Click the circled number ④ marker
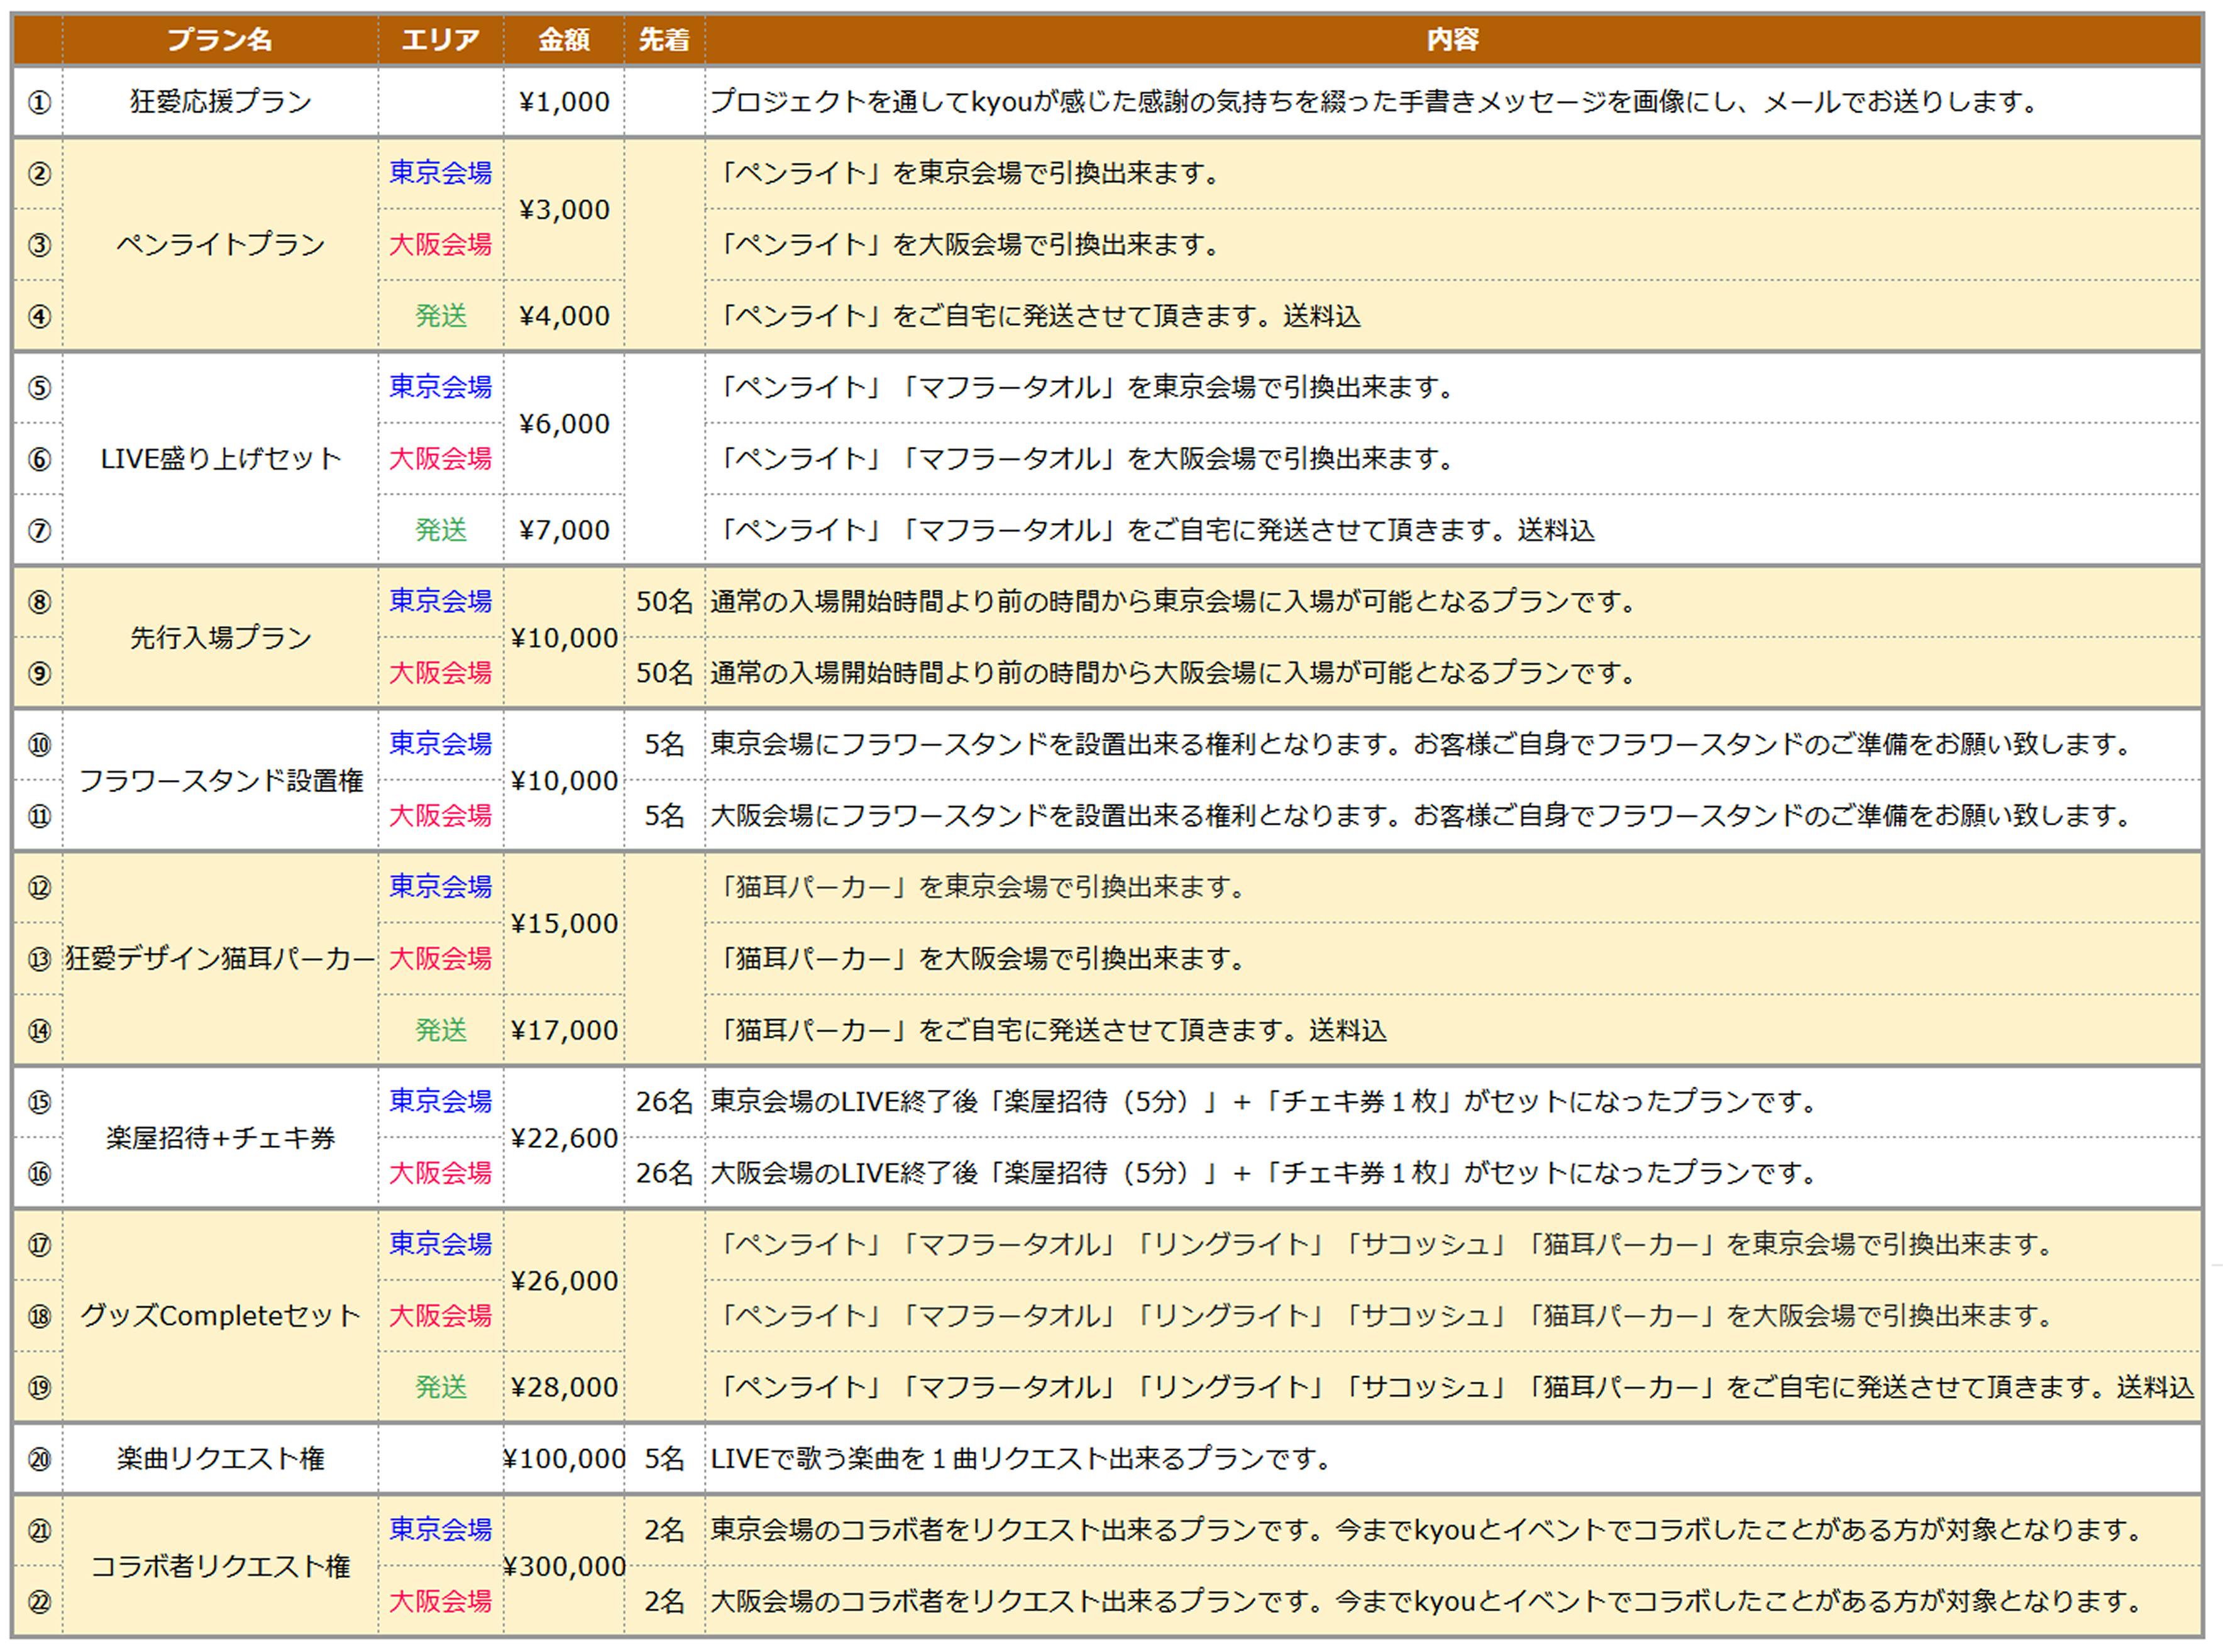 point(39,317)
